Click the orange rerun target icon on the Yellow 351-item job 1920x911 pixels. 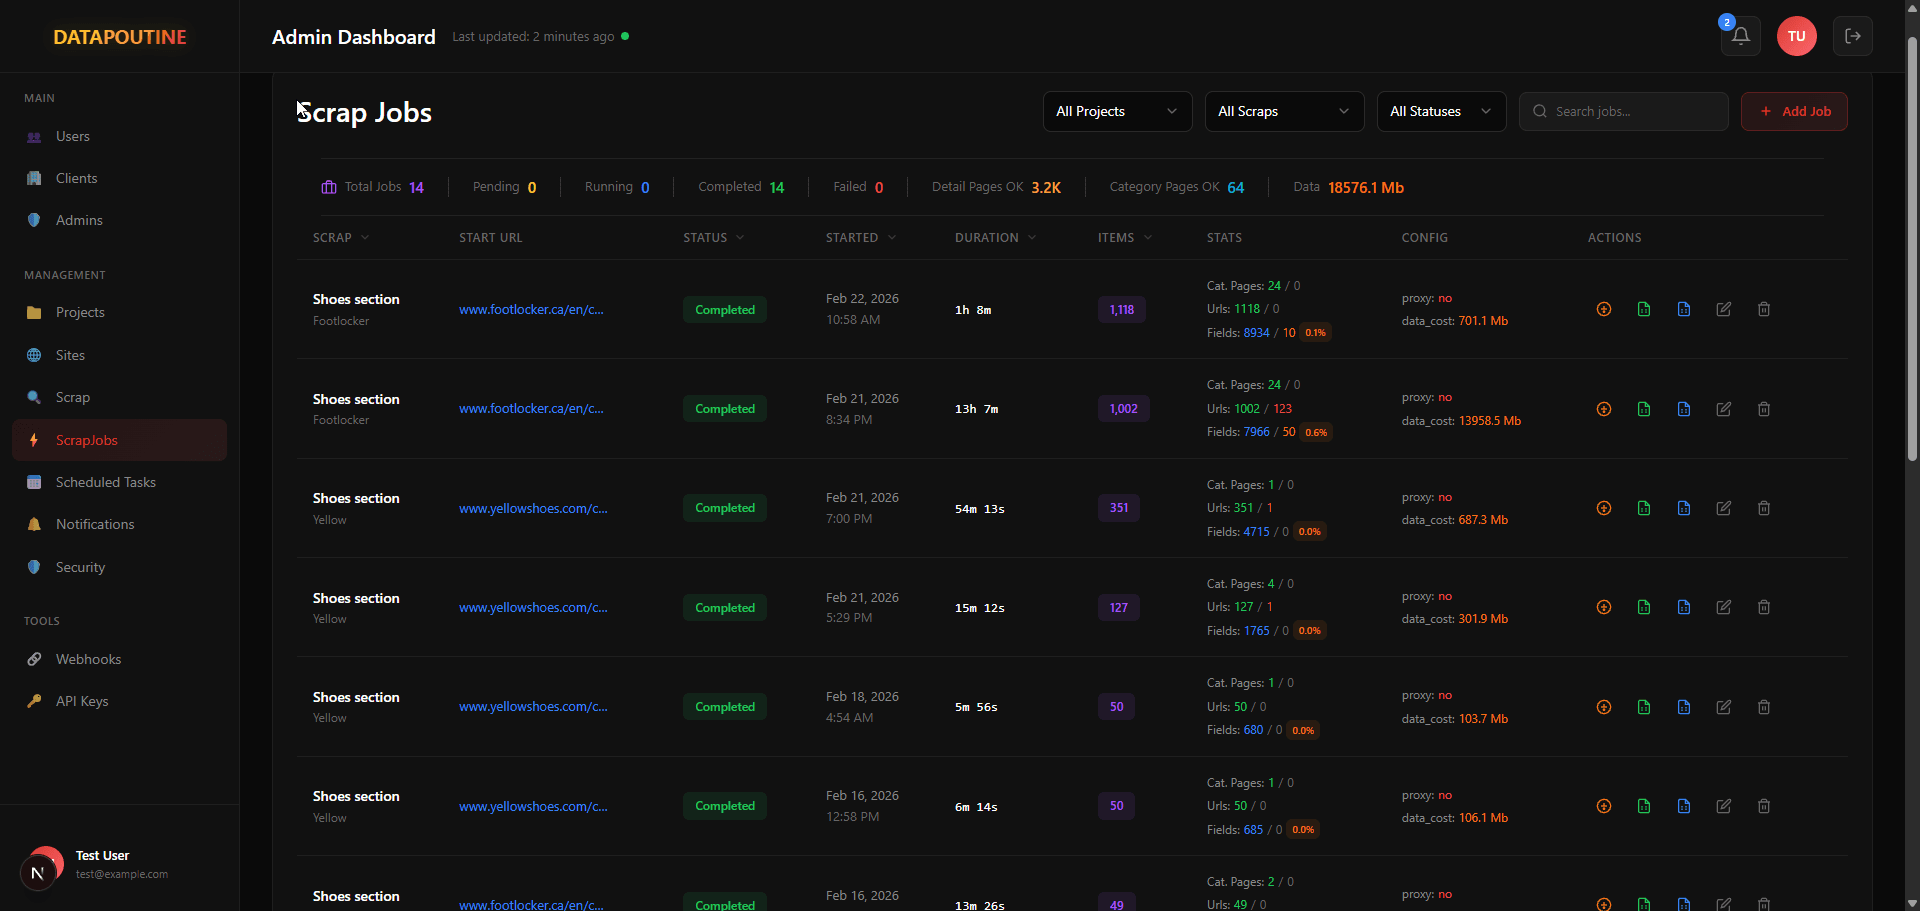pos(1604,508)
